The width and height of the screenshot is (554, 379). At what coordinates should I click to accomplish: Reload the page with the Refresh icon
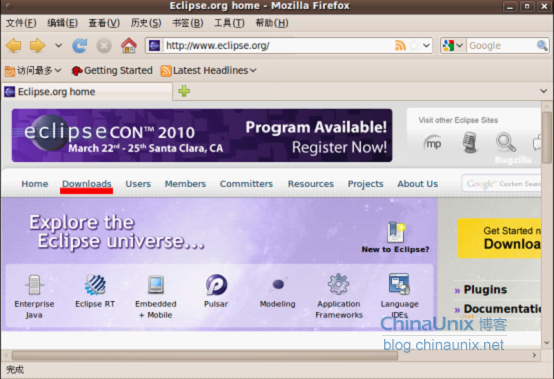[79, 46]
